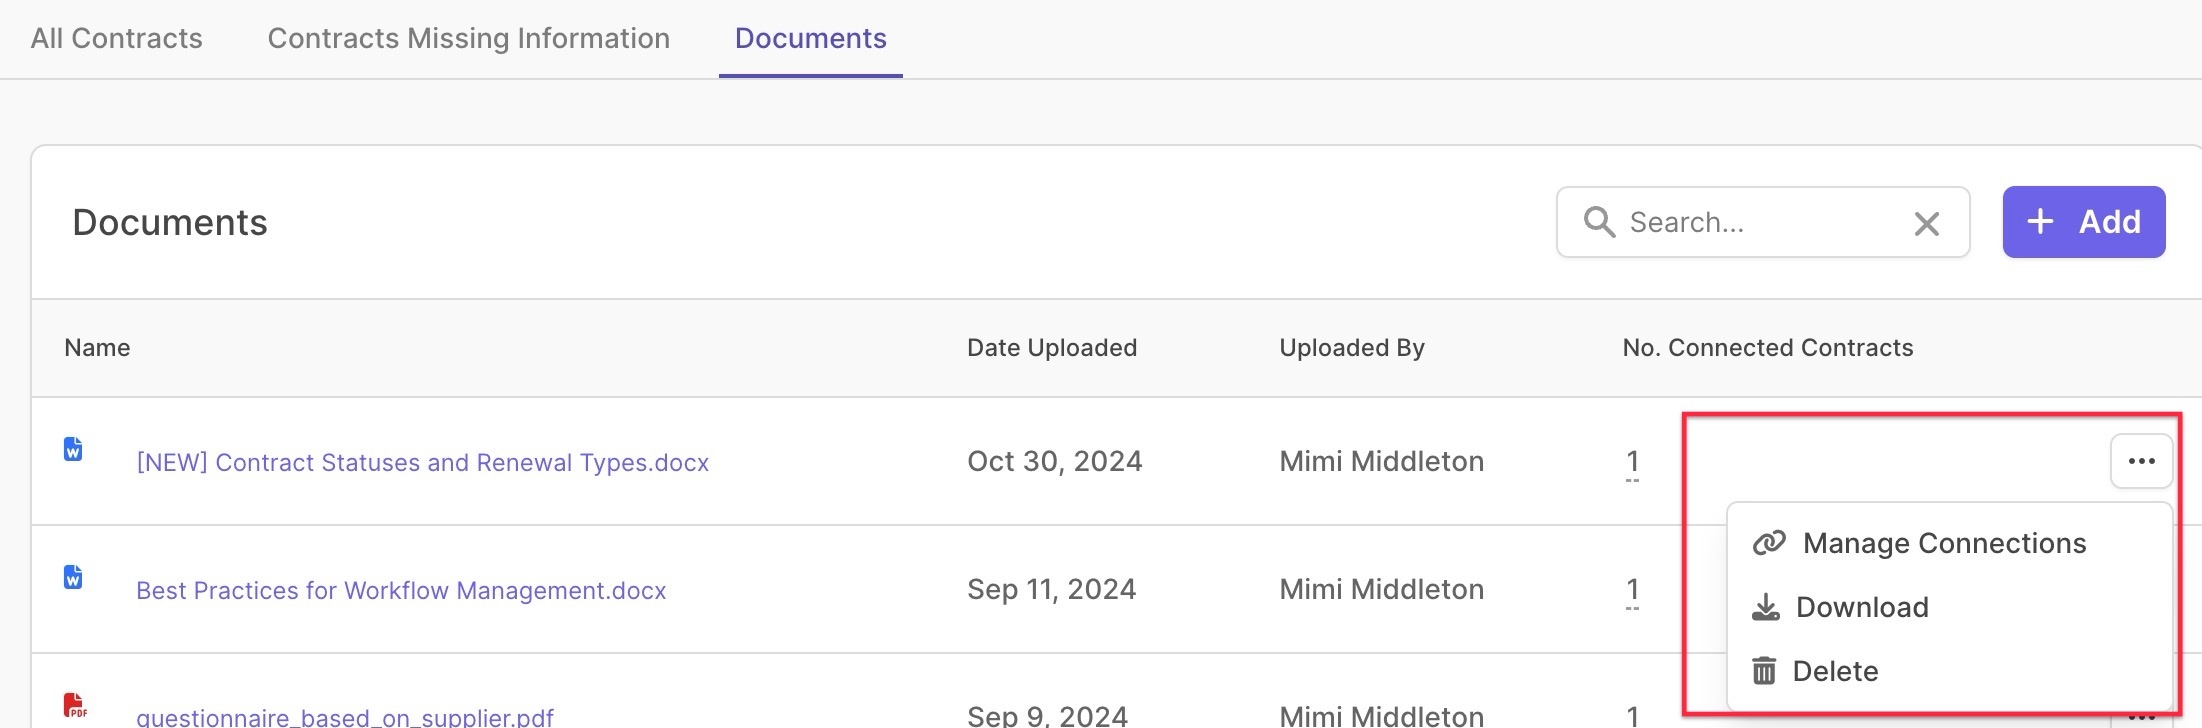The height and width of the screenshot is (728, 2202).
Task: Click connected contracts count for Best Practices
Action: click(1632, 590)
